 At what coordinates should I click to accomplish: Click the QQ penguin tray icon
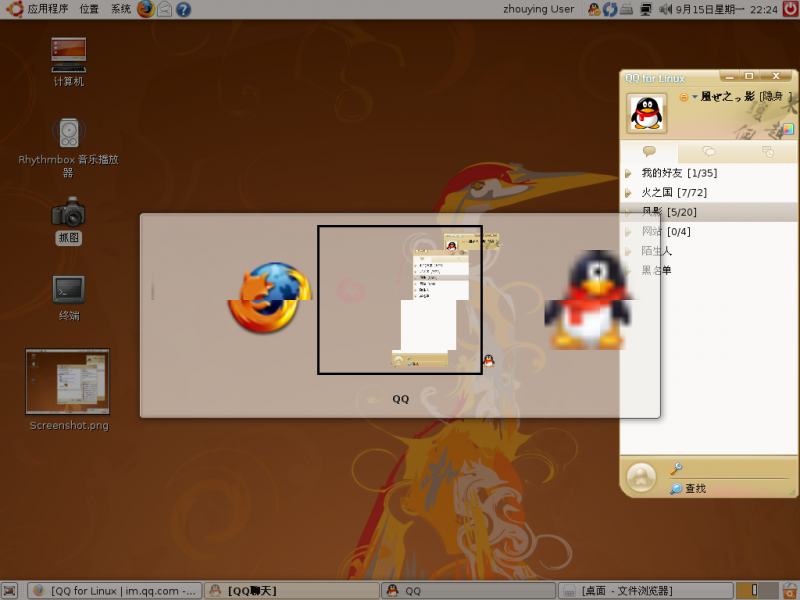tap(594, 9)
